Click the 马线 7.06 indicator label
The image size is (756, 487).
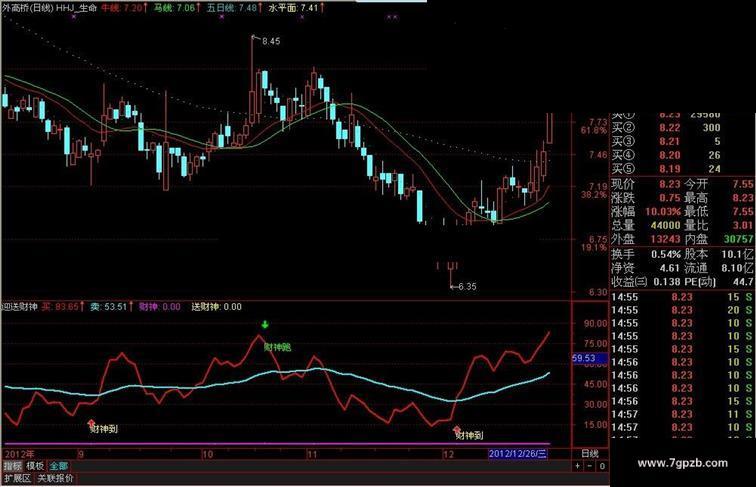pos(176,8)
